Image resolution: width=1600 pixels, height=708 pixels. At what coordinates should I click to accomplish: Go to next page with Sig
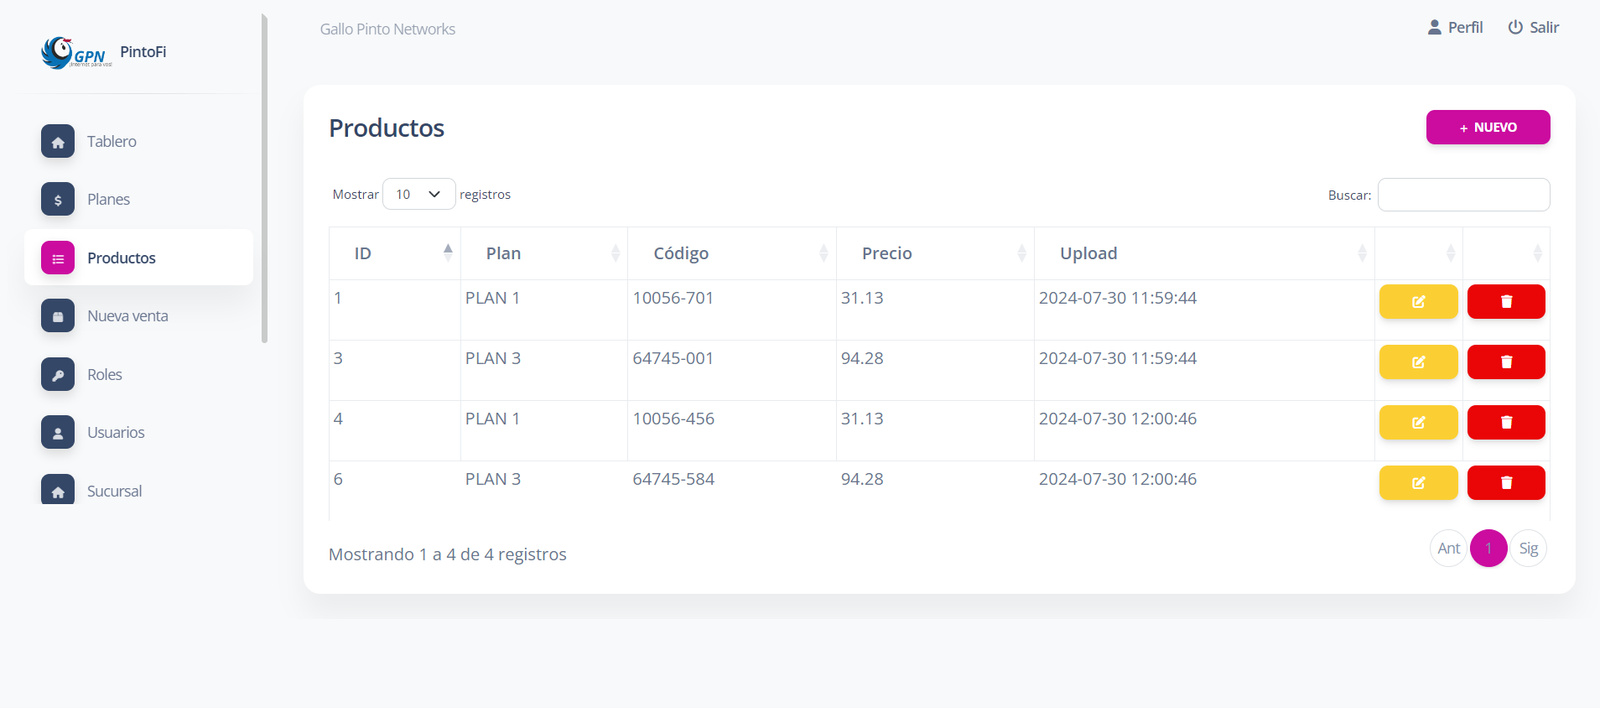(x=1528, y=548)
